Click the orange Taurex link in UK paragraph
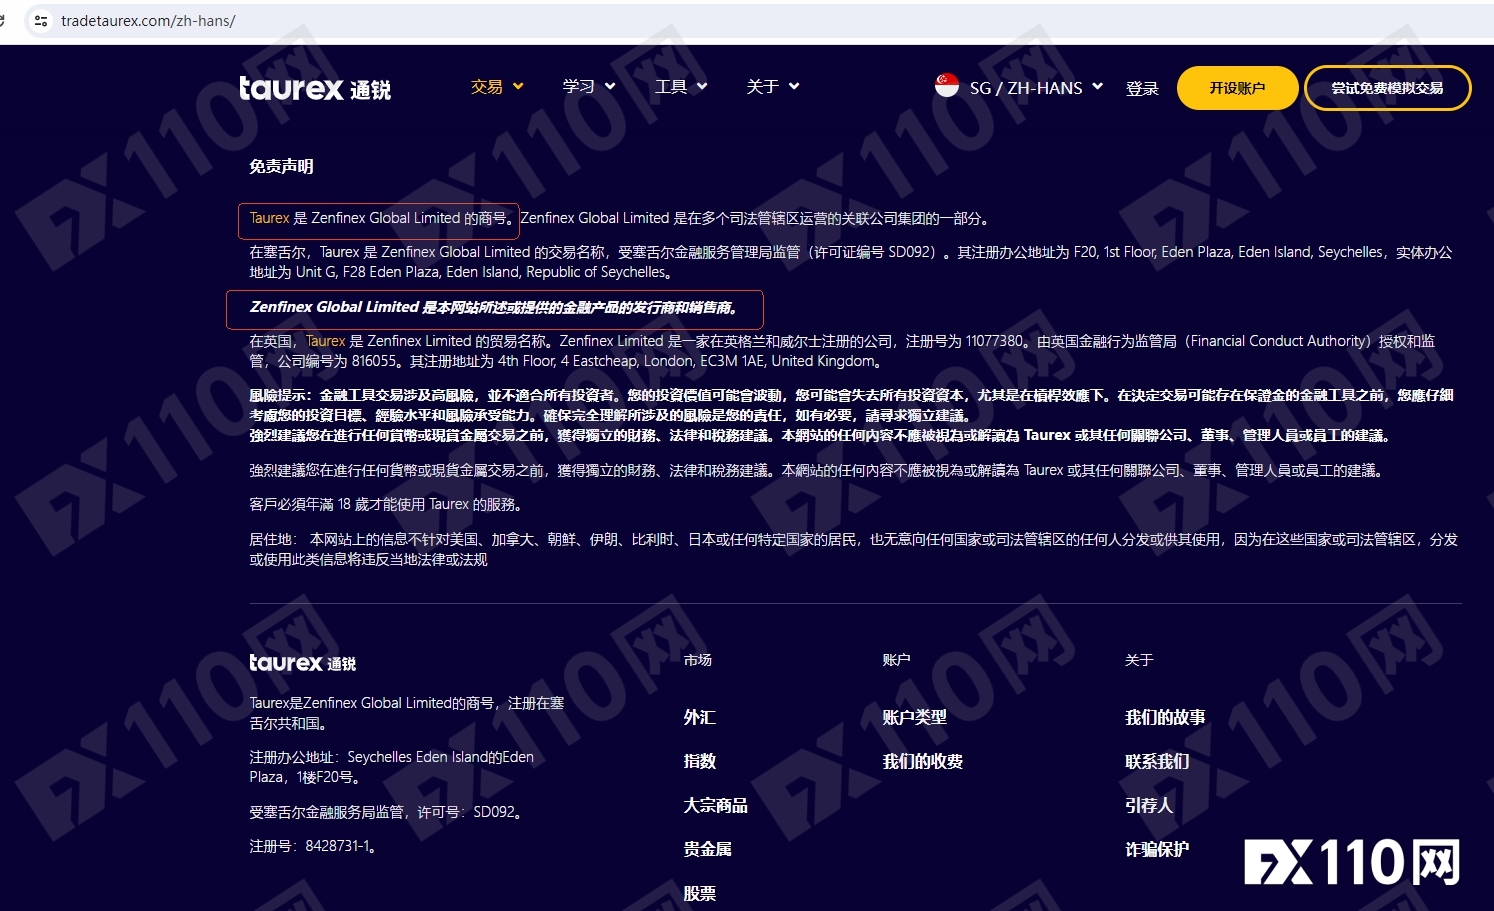Viewport: 1494px width, 911px height. coord(325,341)
